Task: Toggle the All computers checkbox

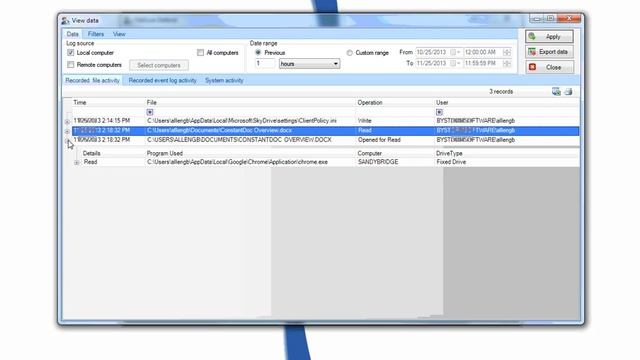Action: coord(200,53)
